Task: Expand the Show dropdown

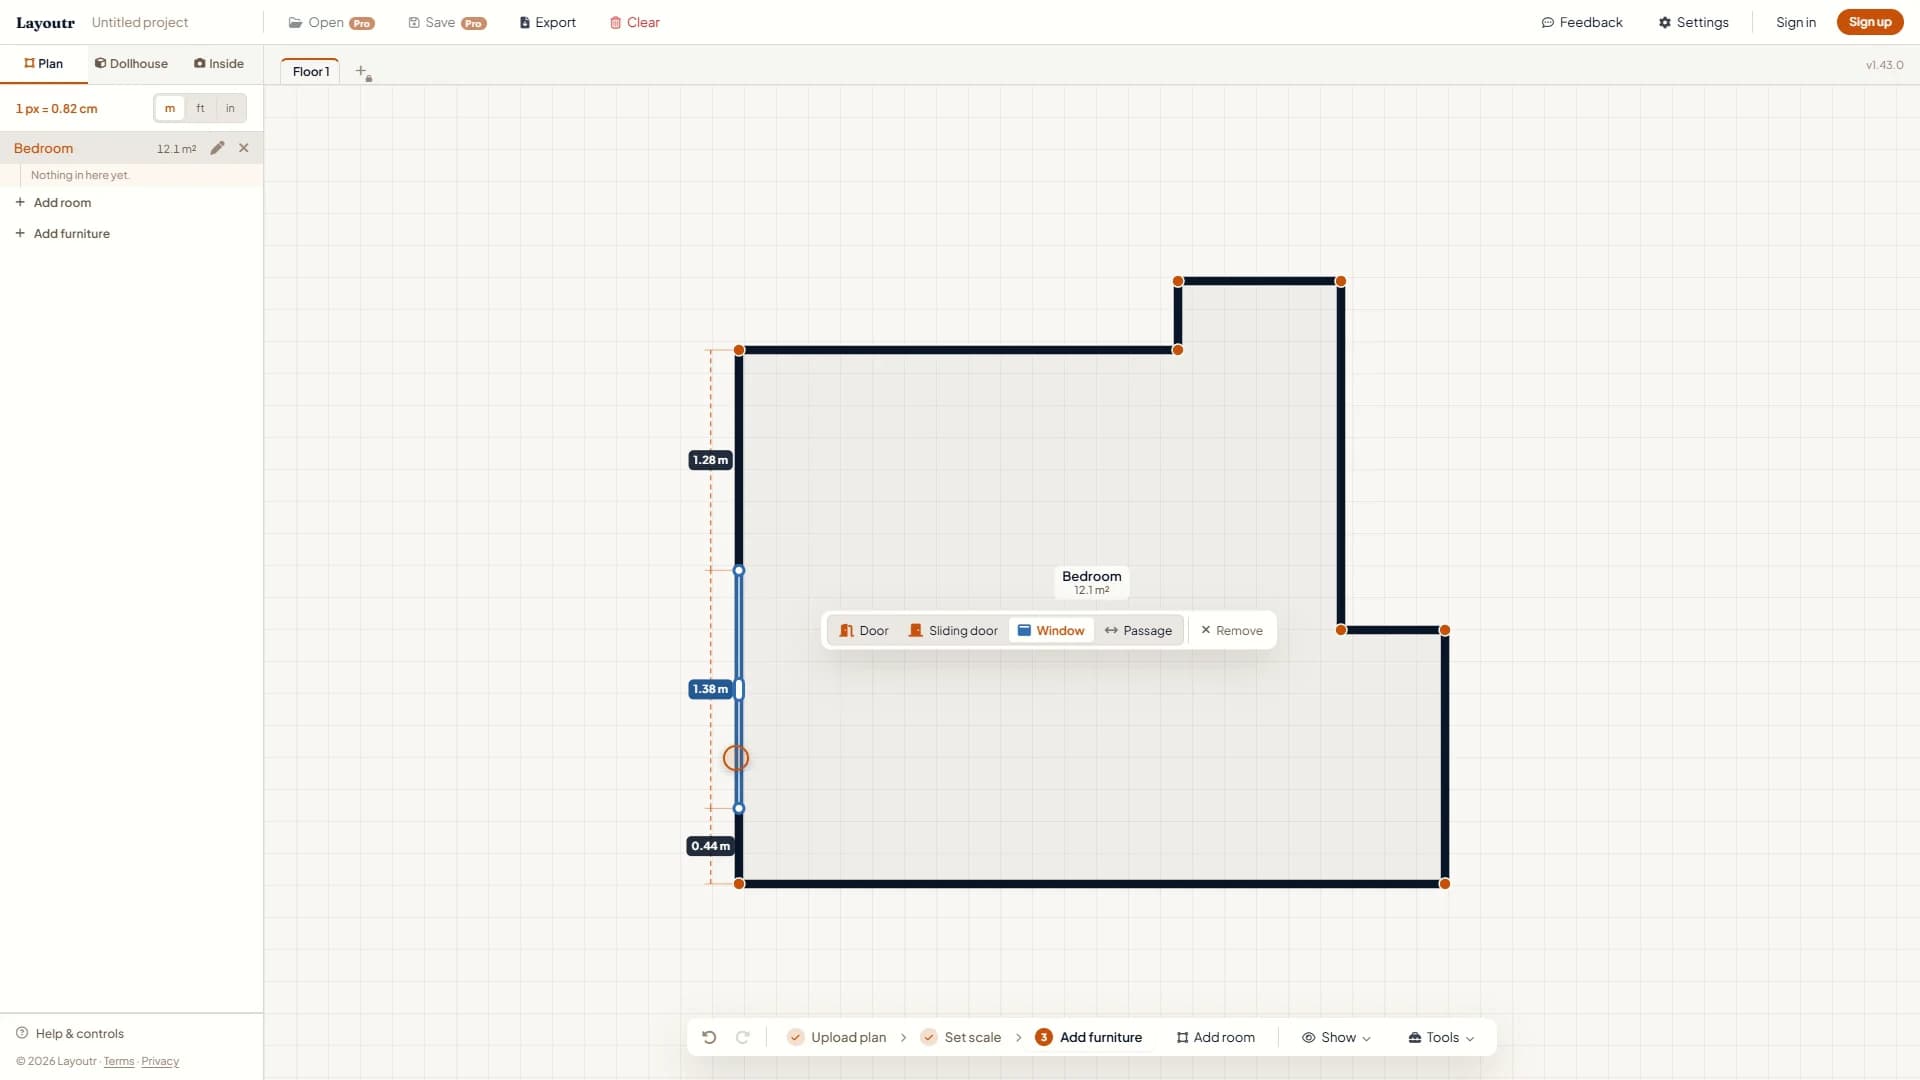Action: tap(1336, 1037)
